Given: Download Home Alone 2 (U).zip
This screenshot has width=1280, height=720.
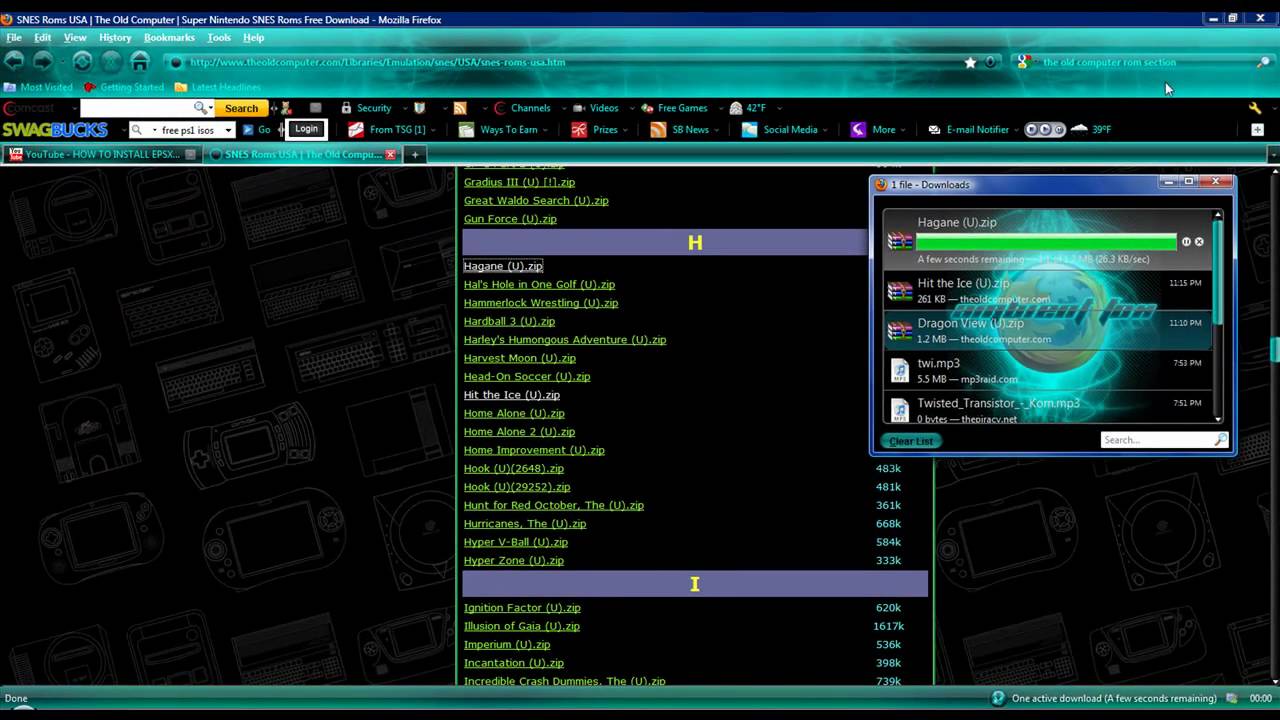Looking at the screenshot, I should [x=519, y=431].
